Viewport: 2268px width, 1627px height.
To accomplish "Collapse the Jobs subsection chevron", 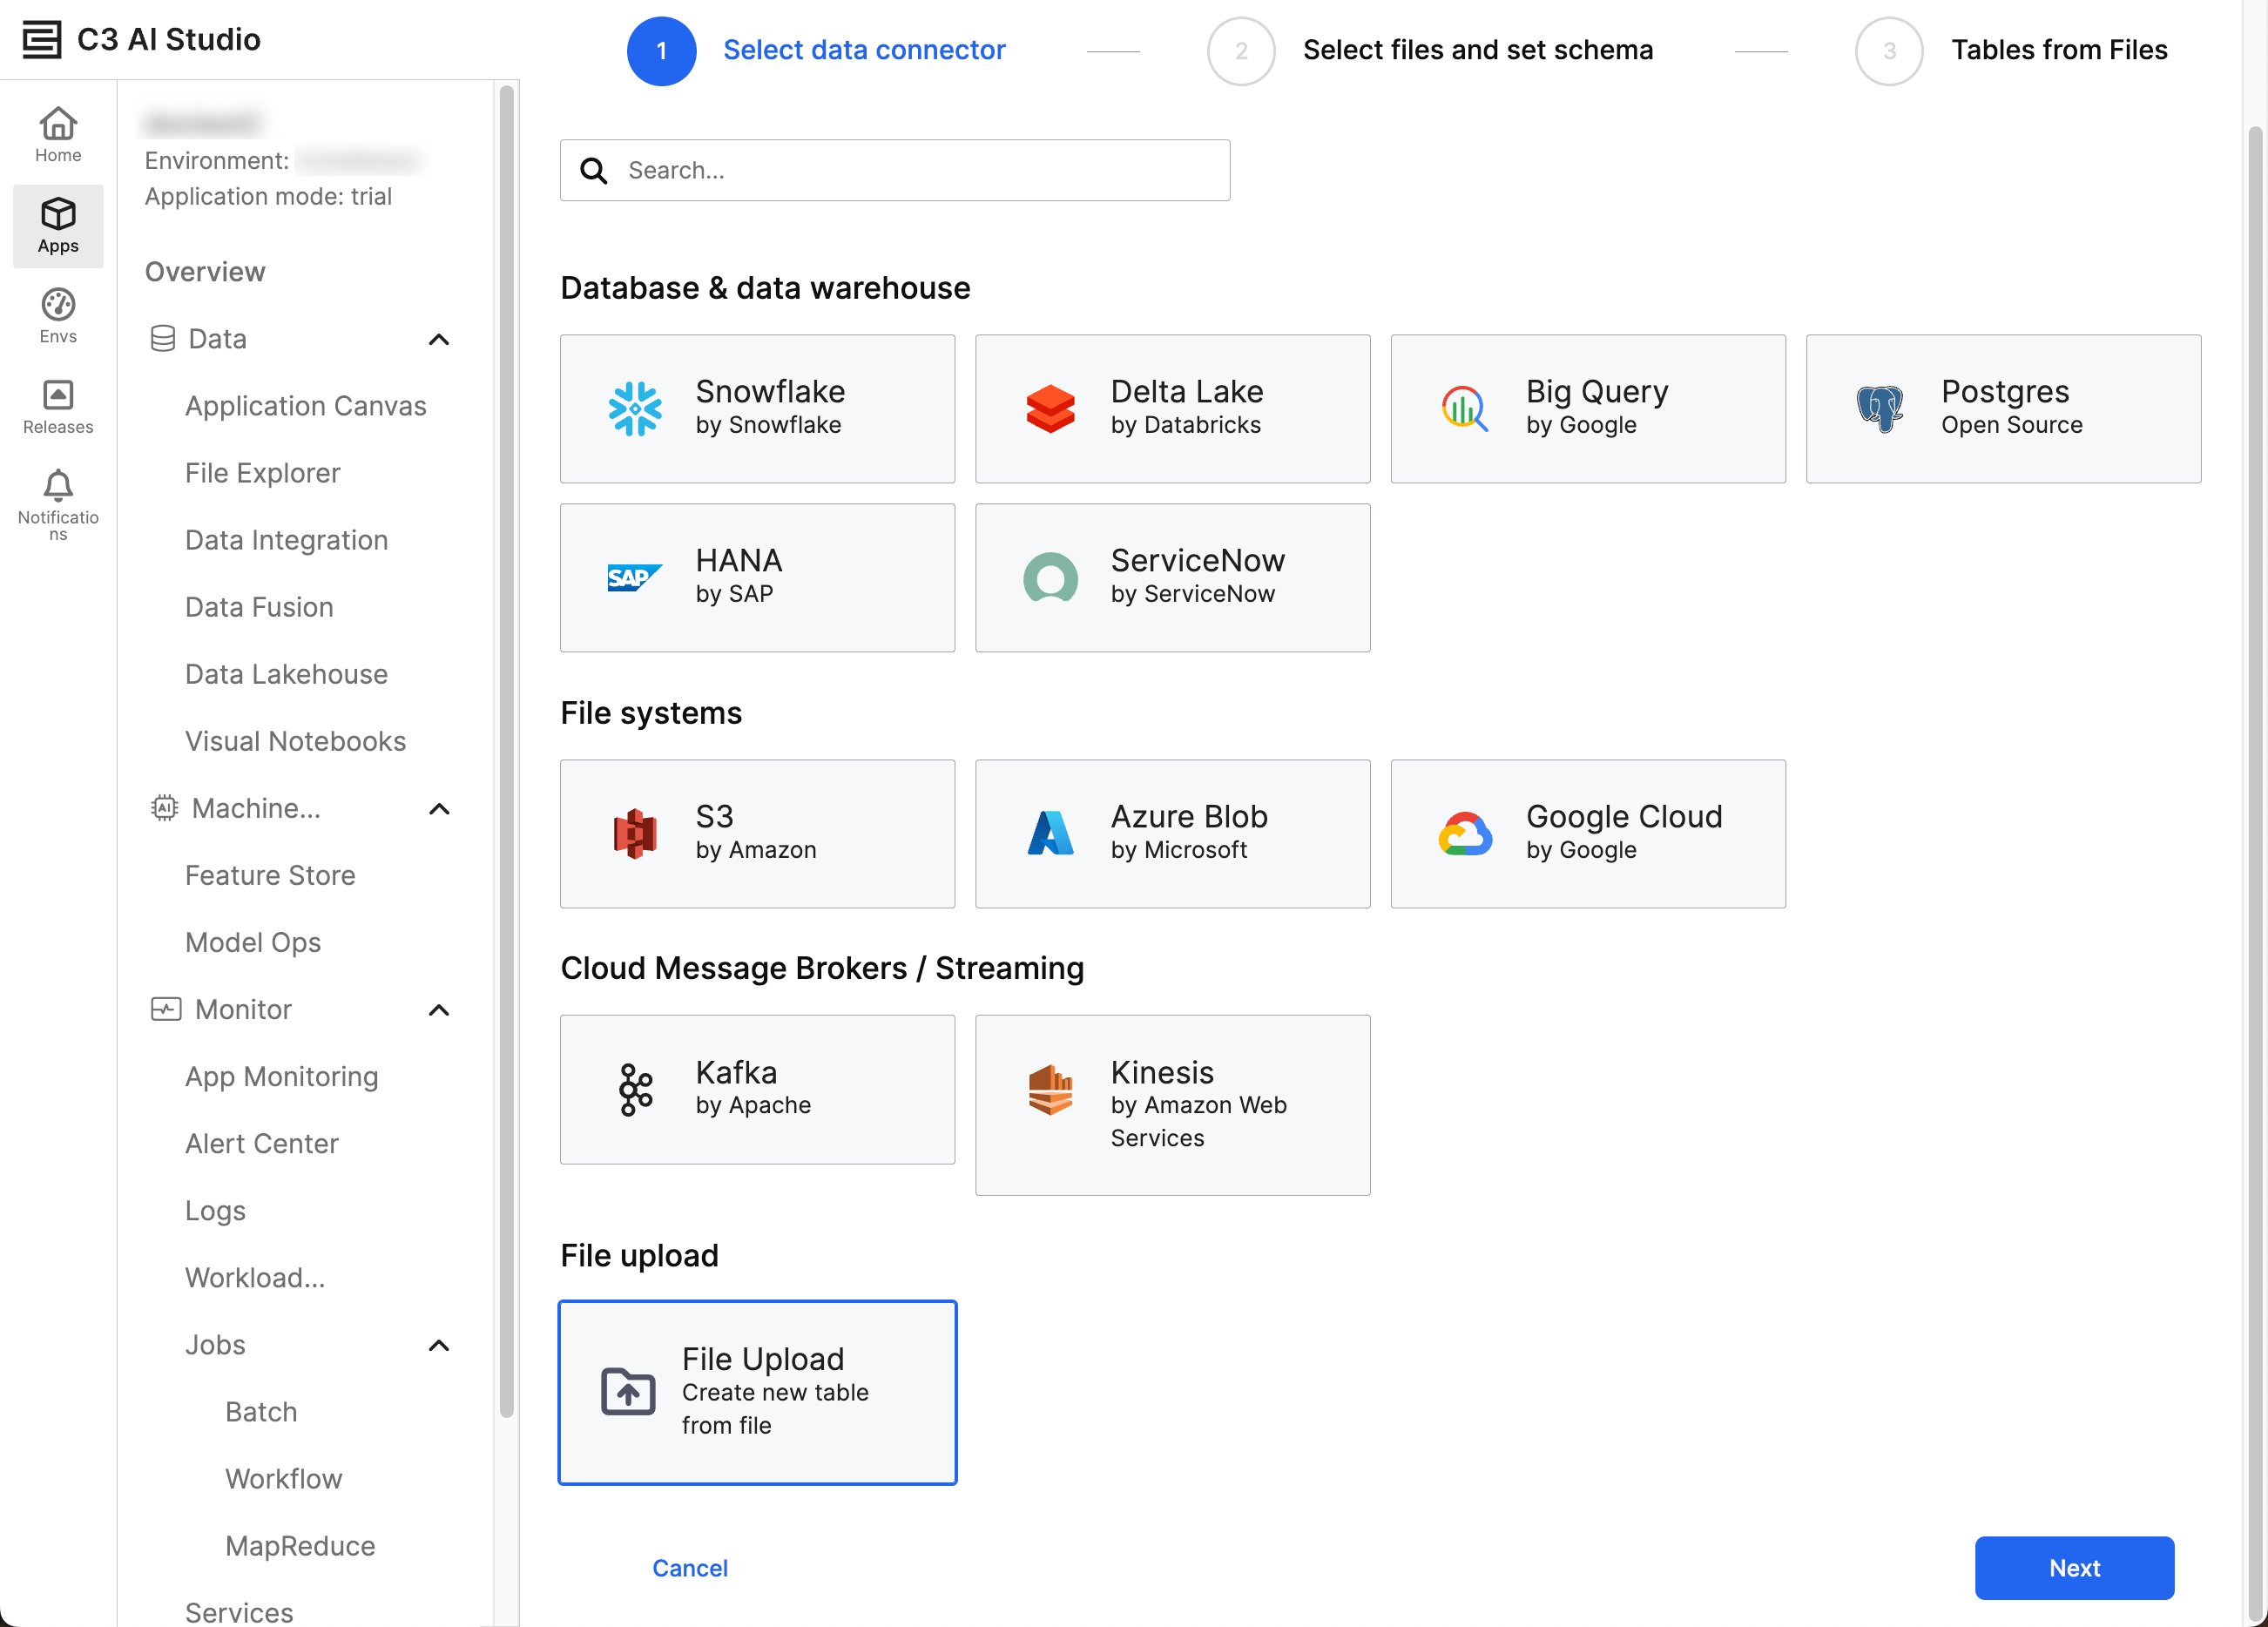I will click(439, 1346).
